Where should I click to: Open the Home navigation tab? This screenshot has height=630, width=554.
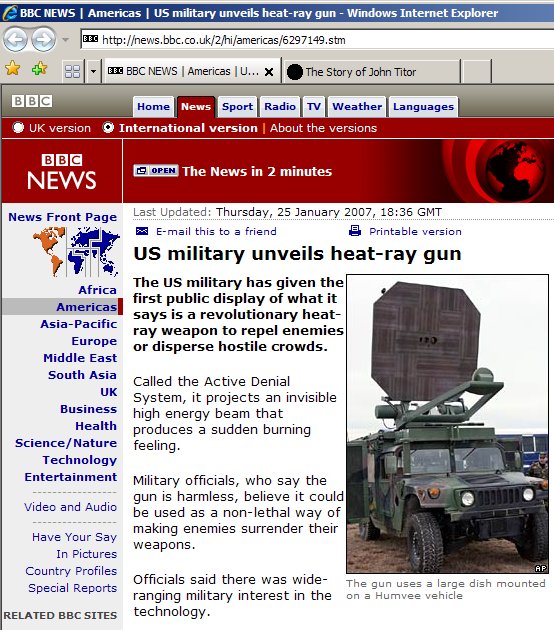[x=153, y=106]
